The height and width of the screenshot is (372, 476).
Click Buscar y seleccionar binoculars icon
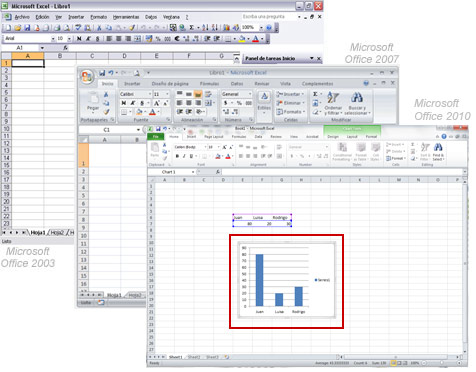357,98
